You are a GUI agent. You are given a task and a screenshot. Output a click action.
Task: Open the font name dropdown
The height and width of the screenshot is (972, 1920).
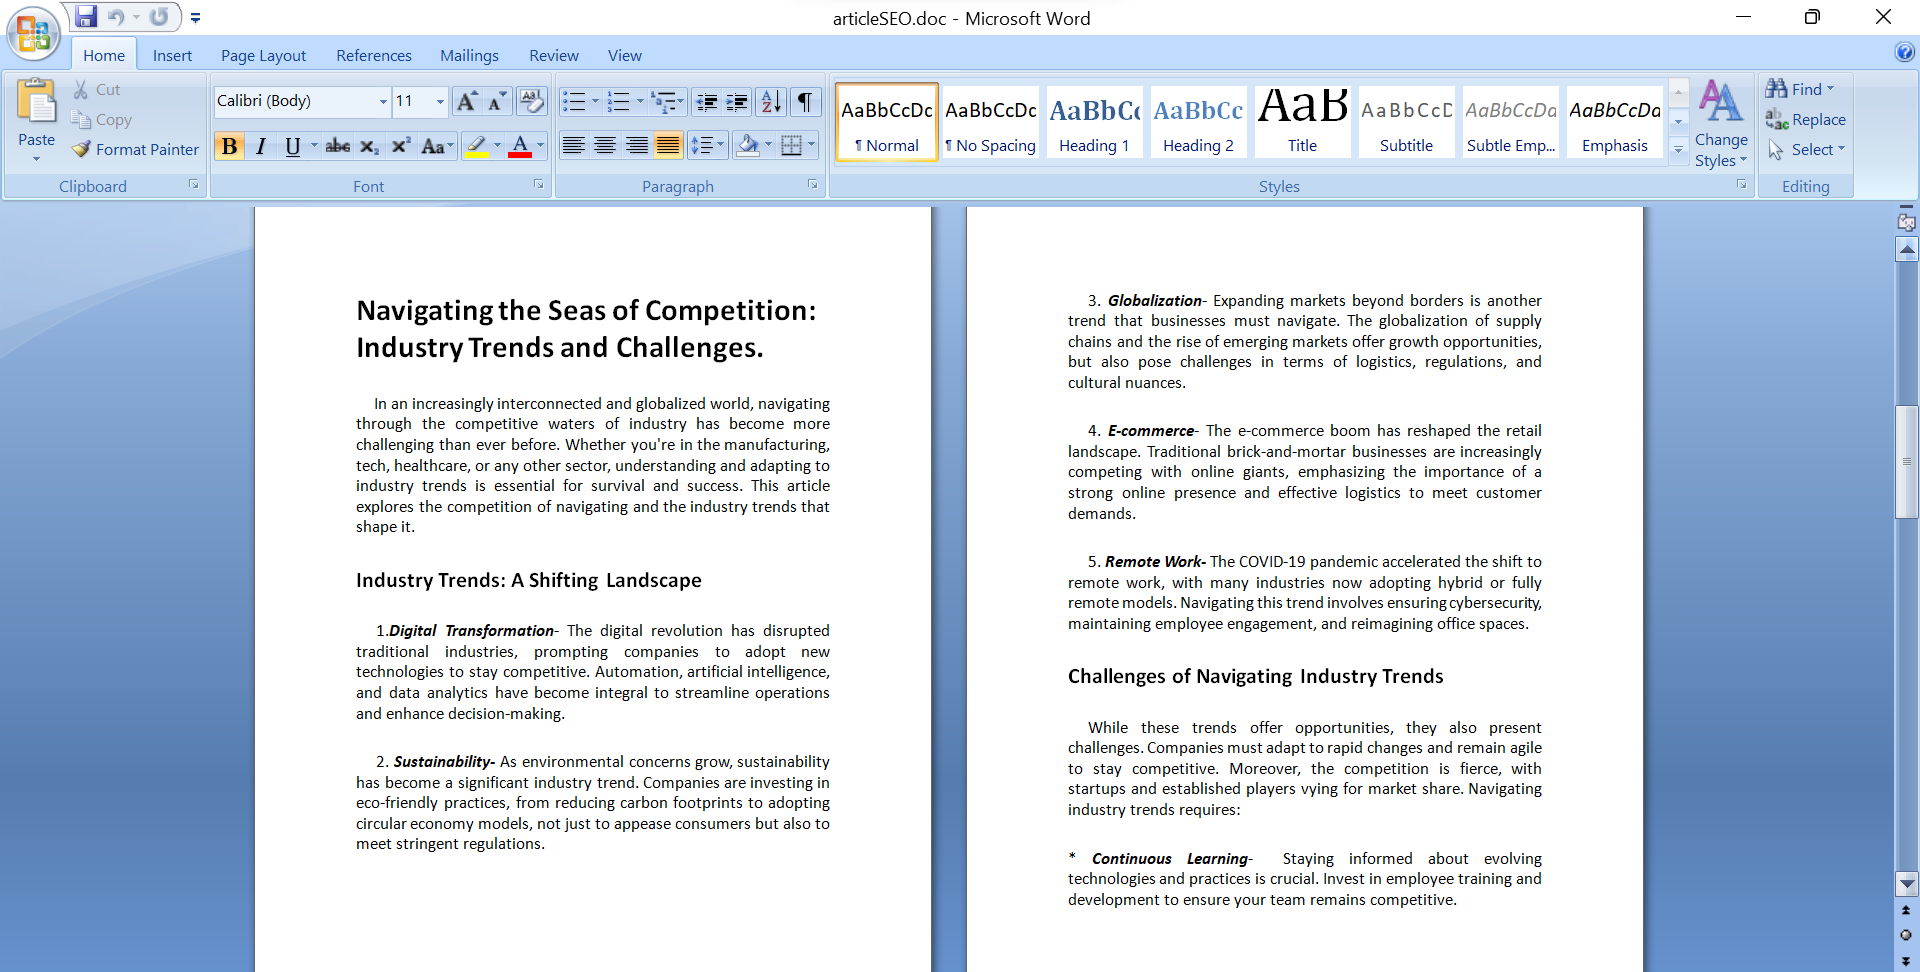tap(382, 101)
